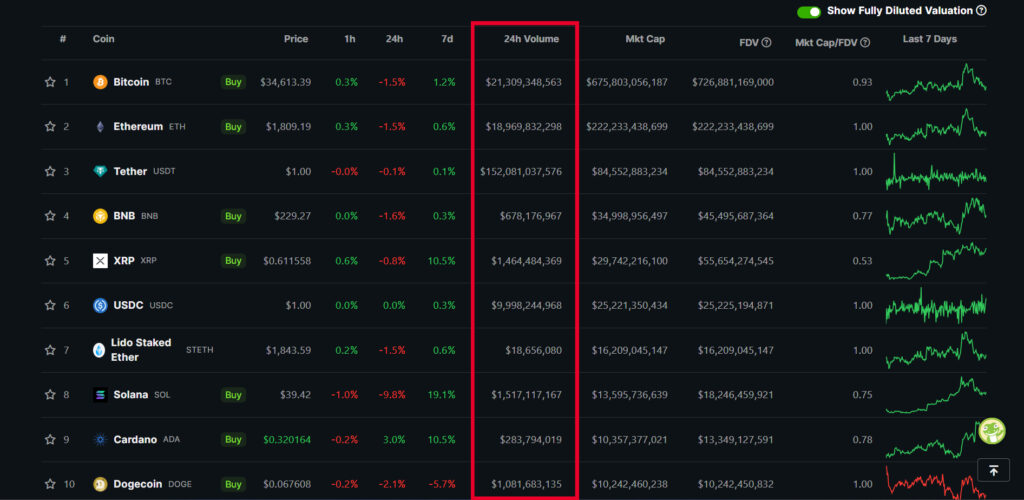Click the Dogecoin coin logo
The image size is (1024, 500).
100,484
